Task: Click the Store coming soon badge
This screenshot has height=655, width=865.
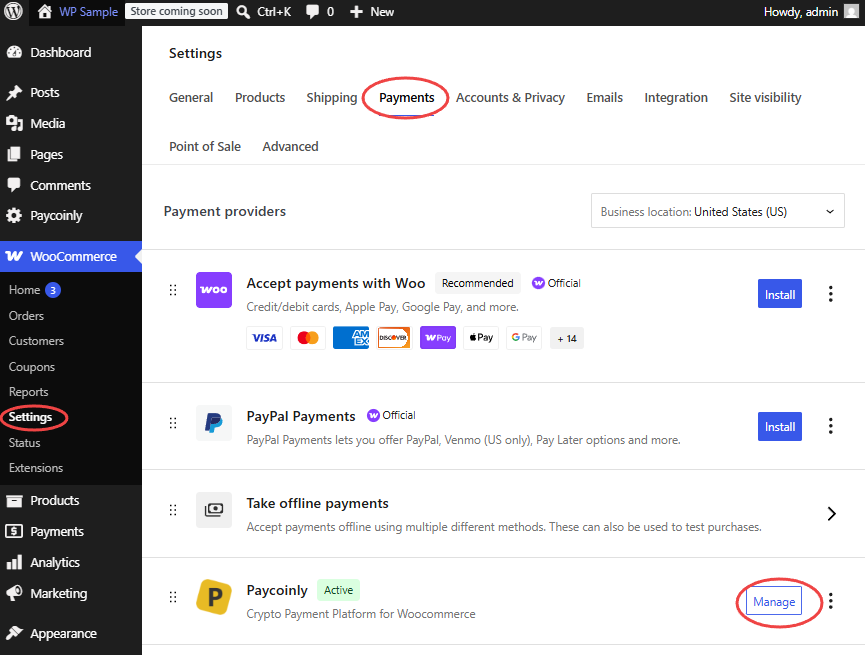Action: coord(176,11)
